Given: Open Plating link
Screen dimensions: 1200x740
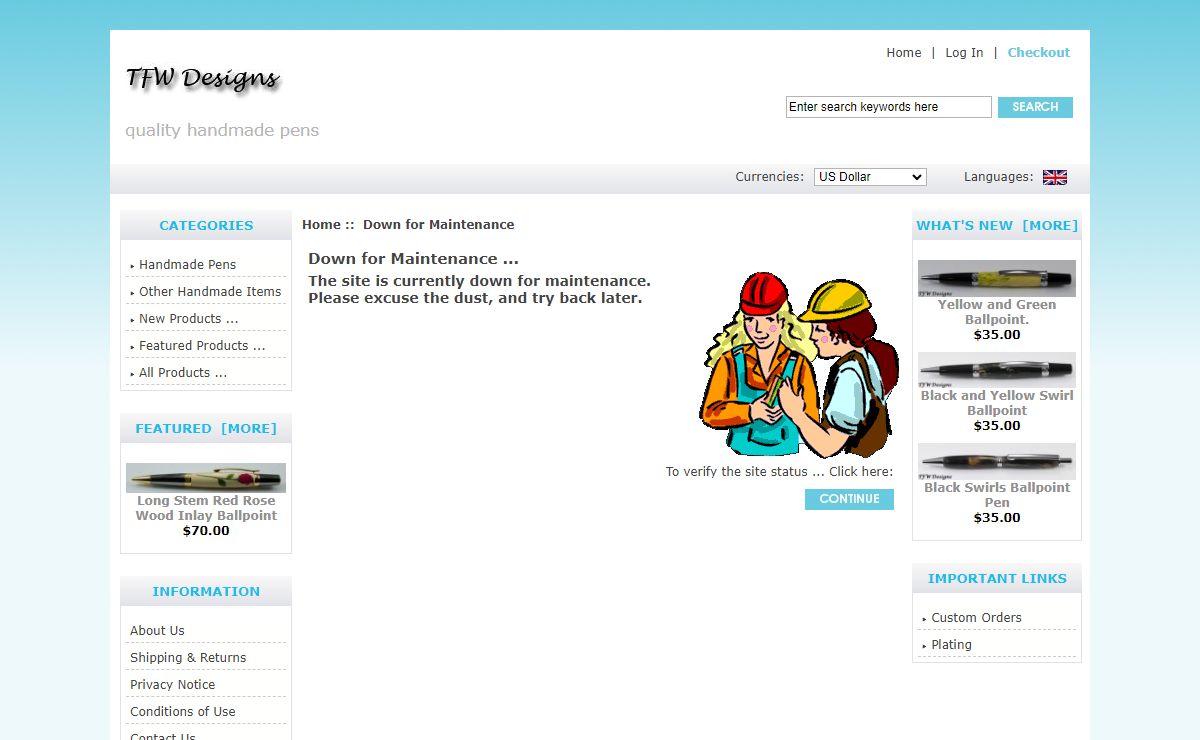Looking at the screenshot, I should [x=951, y=645].
